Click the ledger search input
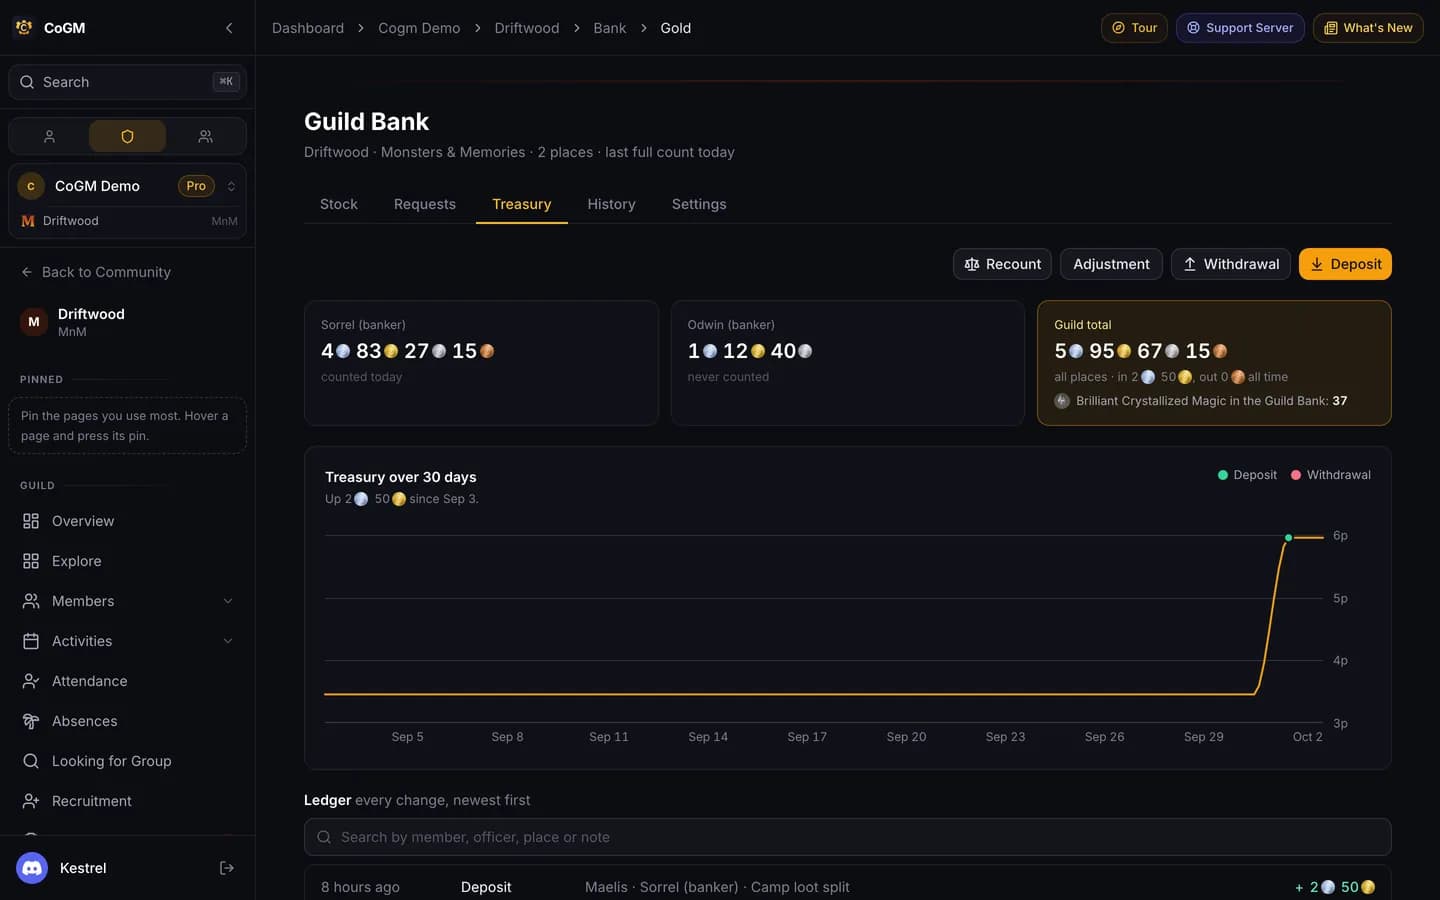This screenshot has height=900, width=1440. (848, 837)
